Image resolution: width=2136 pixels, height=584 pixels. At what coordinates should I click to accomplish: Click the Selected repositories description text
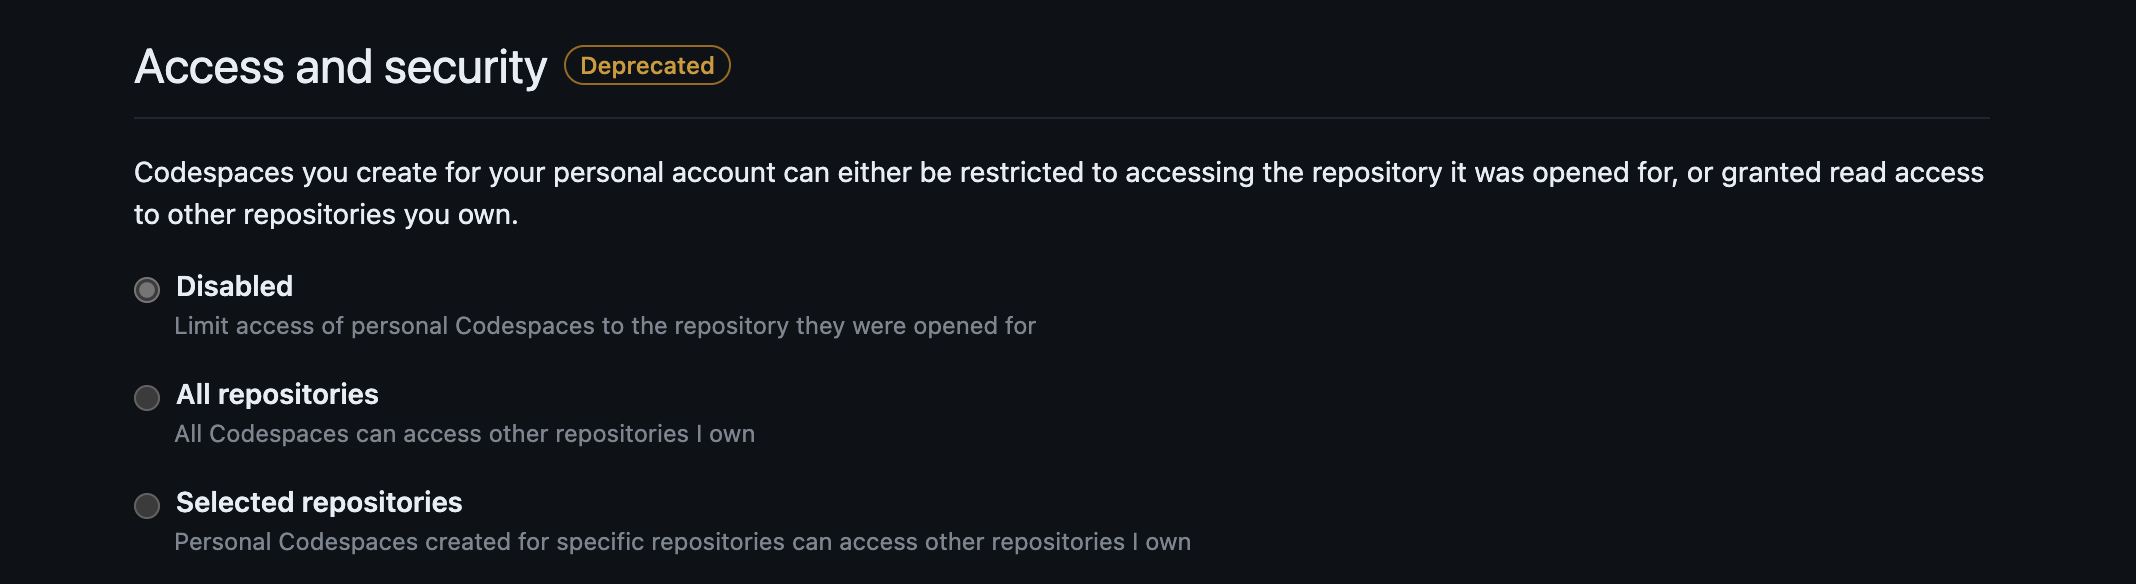click(x=682, y=542)
